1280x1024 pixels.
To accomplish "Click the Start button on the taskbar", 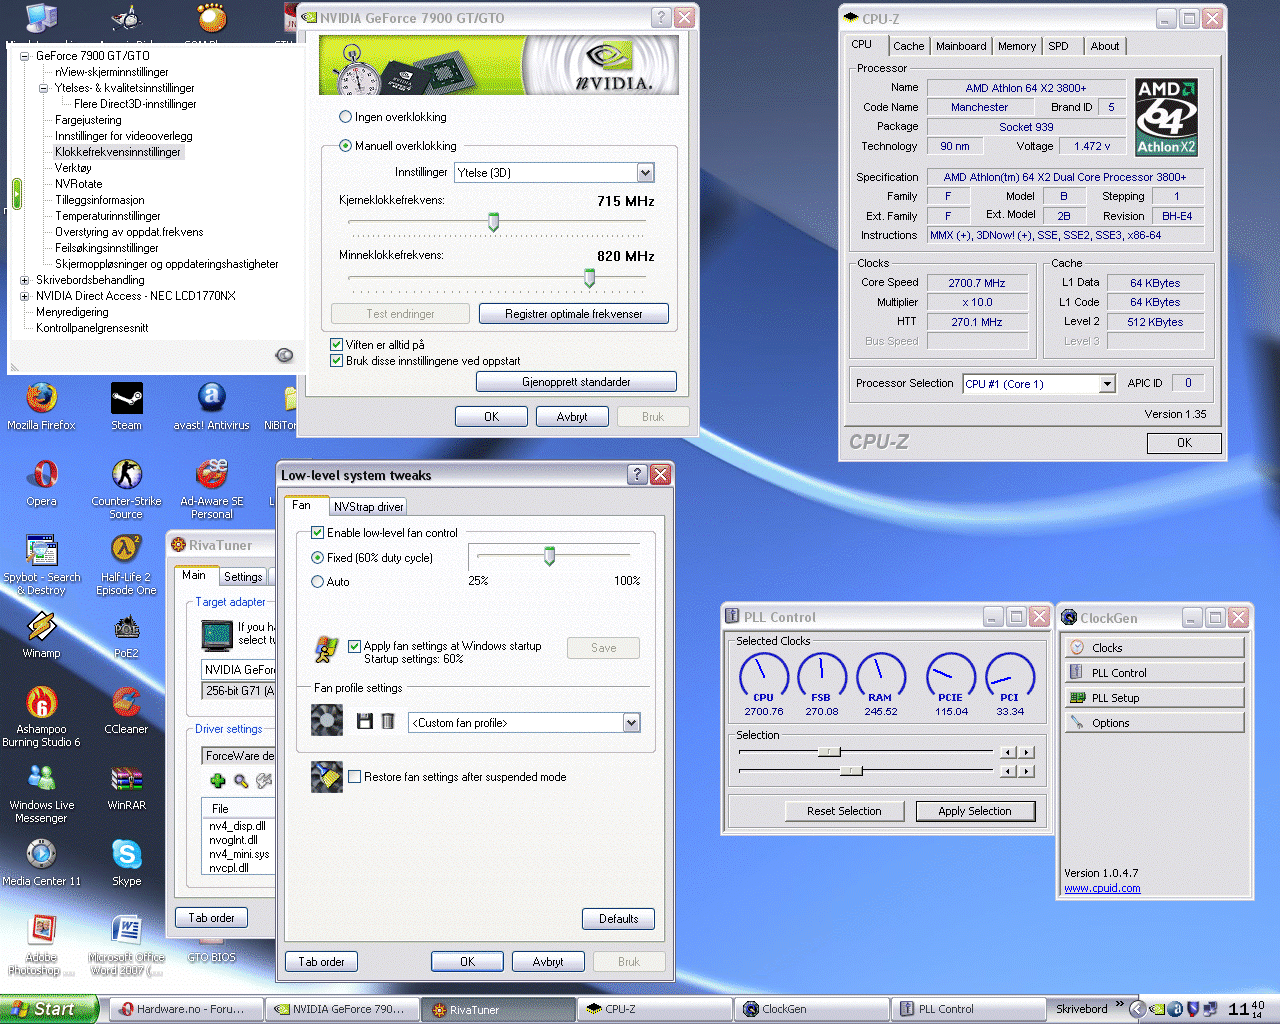I will pyautogui.click(x=49, y=1009).
